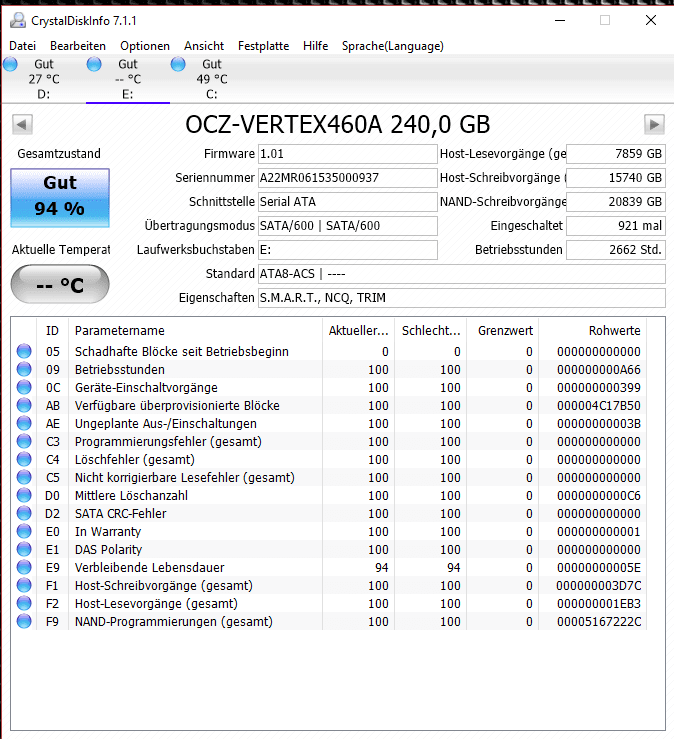Open the Datei menu
674x739 pixels.
tap(23, 46)
